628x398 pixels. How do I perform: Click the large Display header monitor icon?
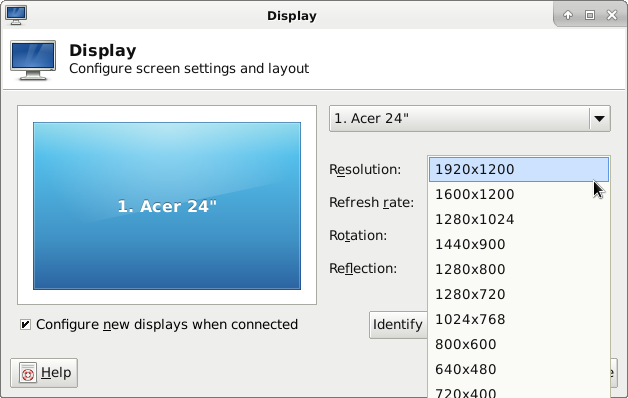(33, 60)
